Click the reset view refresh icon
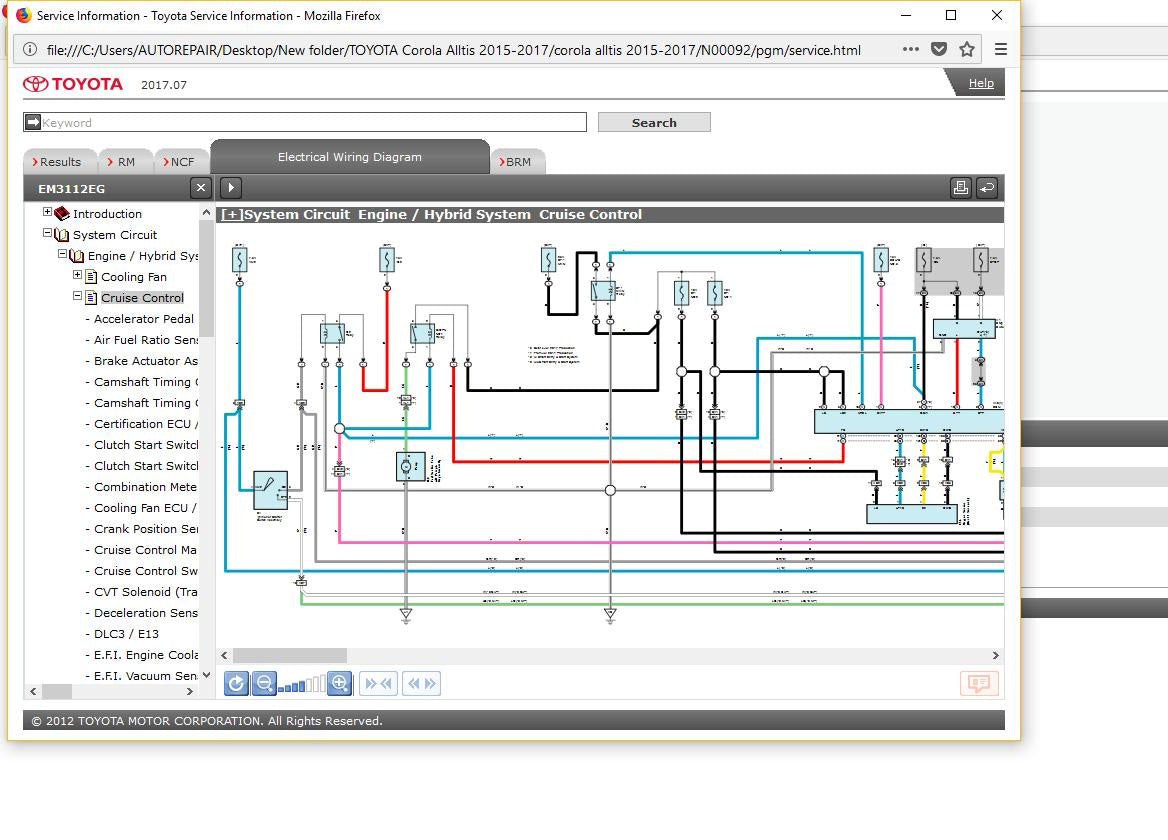The height and width of the screenshot is (840, 1168). (x=236, y=683)
